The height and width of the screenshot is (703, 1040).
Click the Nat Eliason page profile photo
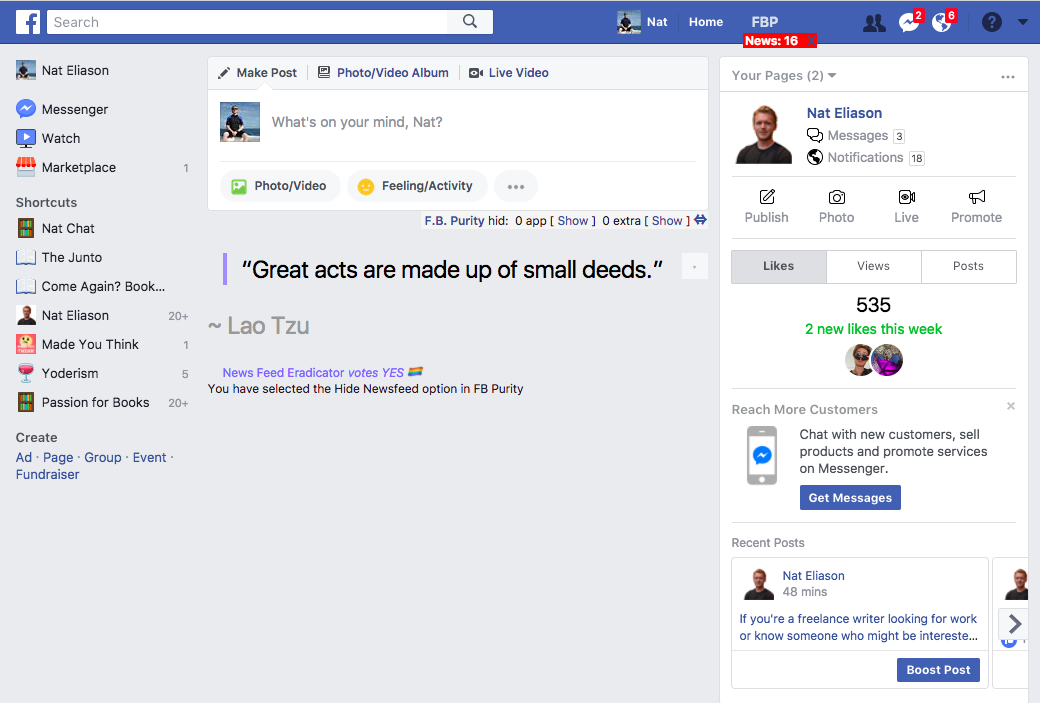tap(764, 135)
